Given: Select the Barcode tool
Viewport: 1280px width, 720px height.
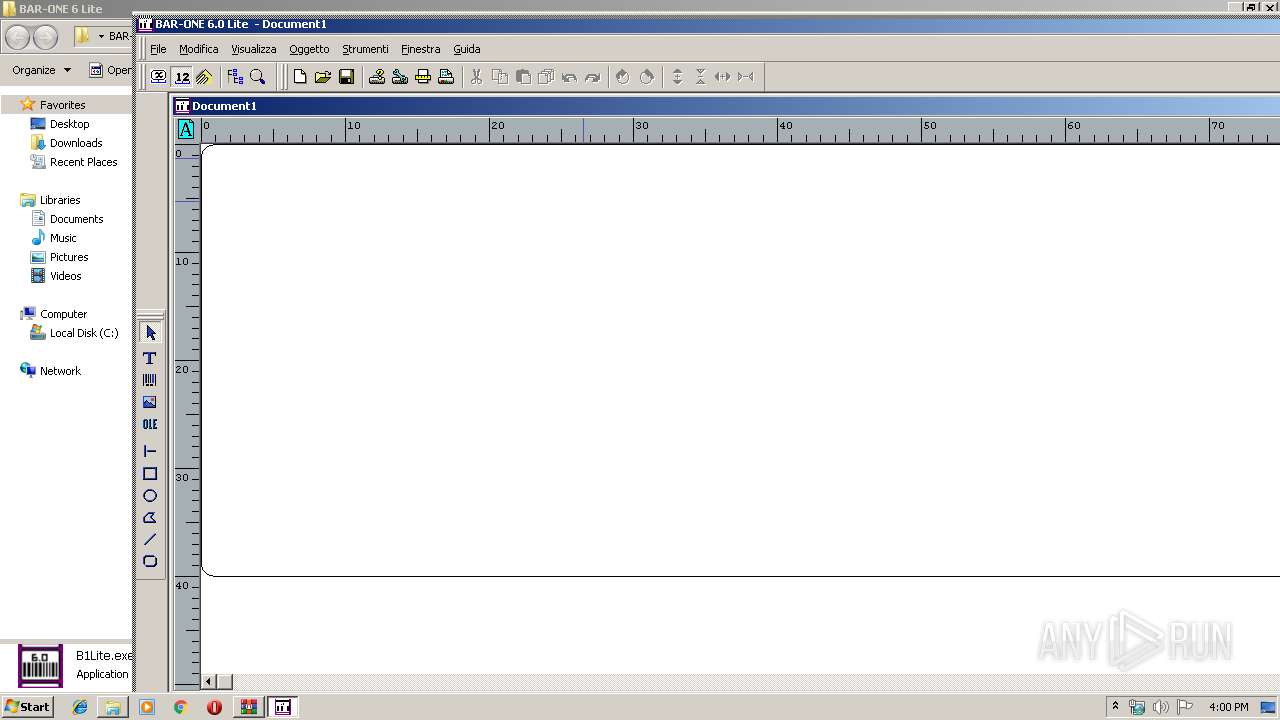Looking at the screenshot, I should point(150,380).
